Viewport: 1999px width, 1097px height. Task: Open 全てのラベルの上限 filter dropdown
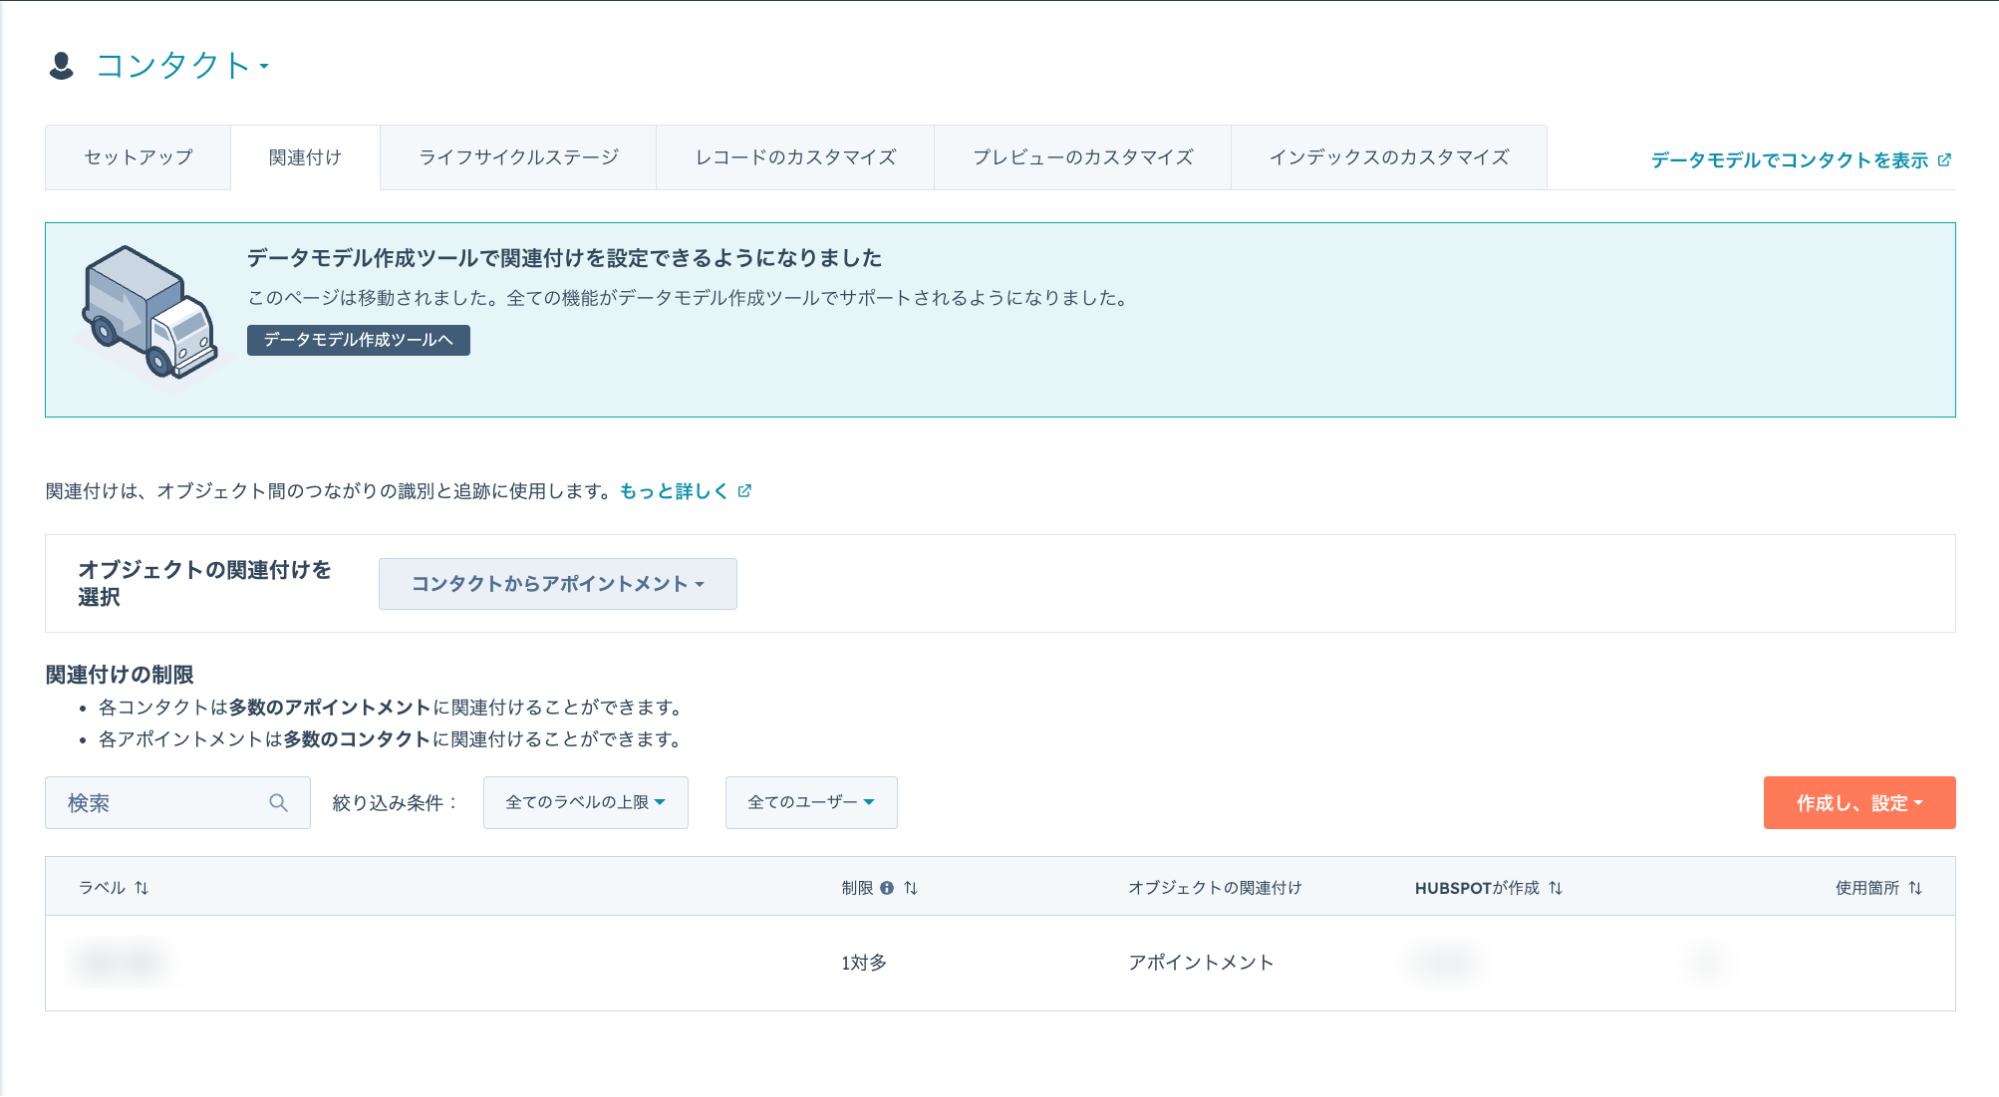point(585,803)
